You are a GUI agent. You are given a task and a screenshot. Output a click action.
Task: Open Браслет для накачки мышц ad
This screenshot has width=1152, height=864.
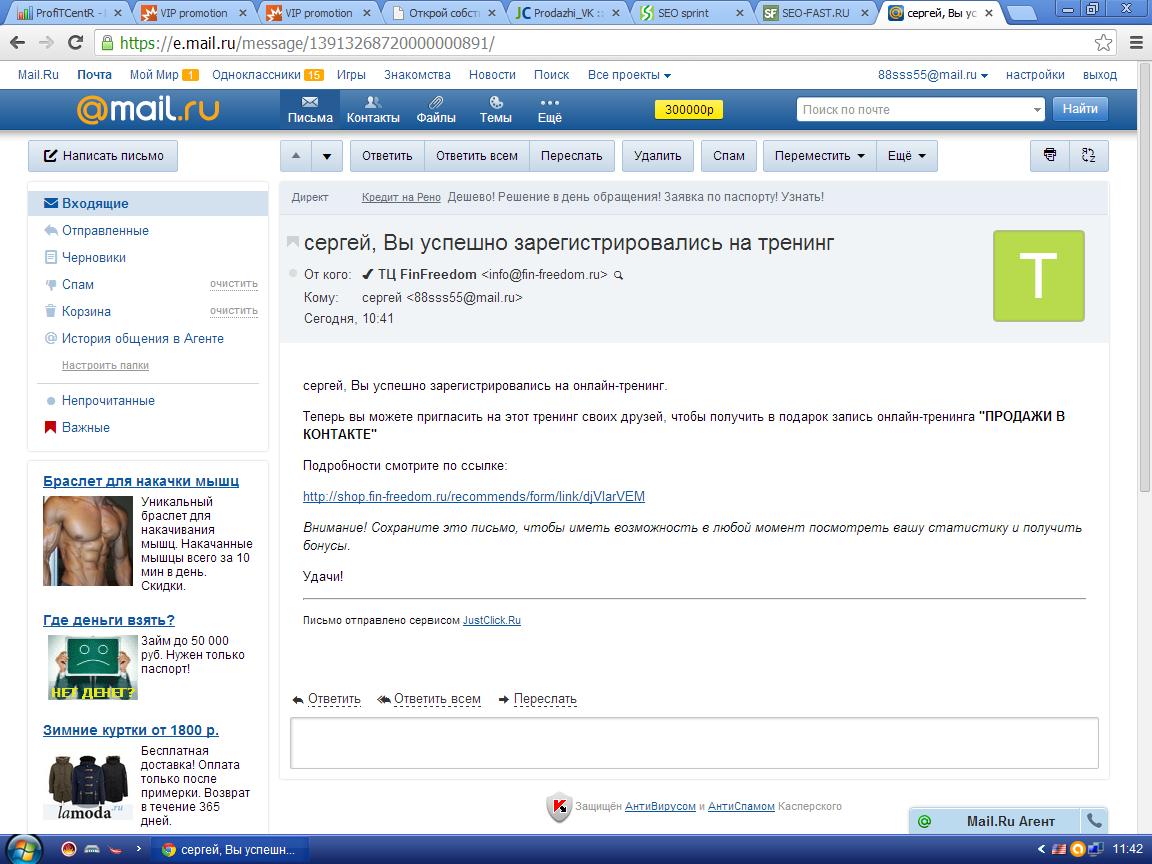pyautogui.click(x=141, y=481)
